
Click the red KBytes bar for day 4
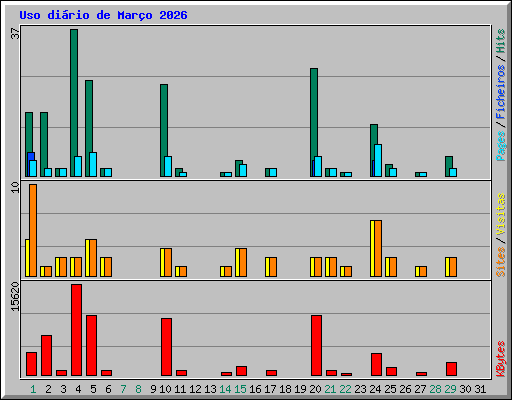[x=76, y=330]
